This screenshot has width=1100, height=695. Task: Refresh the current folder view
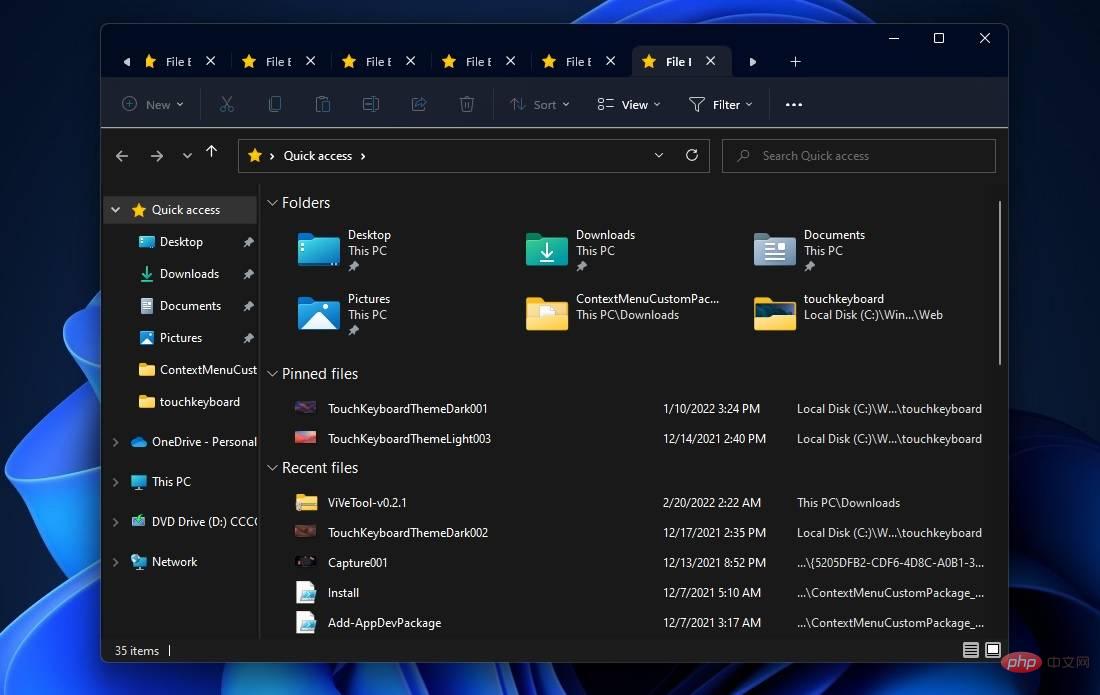pyautogui.click(x=692, y=155)
